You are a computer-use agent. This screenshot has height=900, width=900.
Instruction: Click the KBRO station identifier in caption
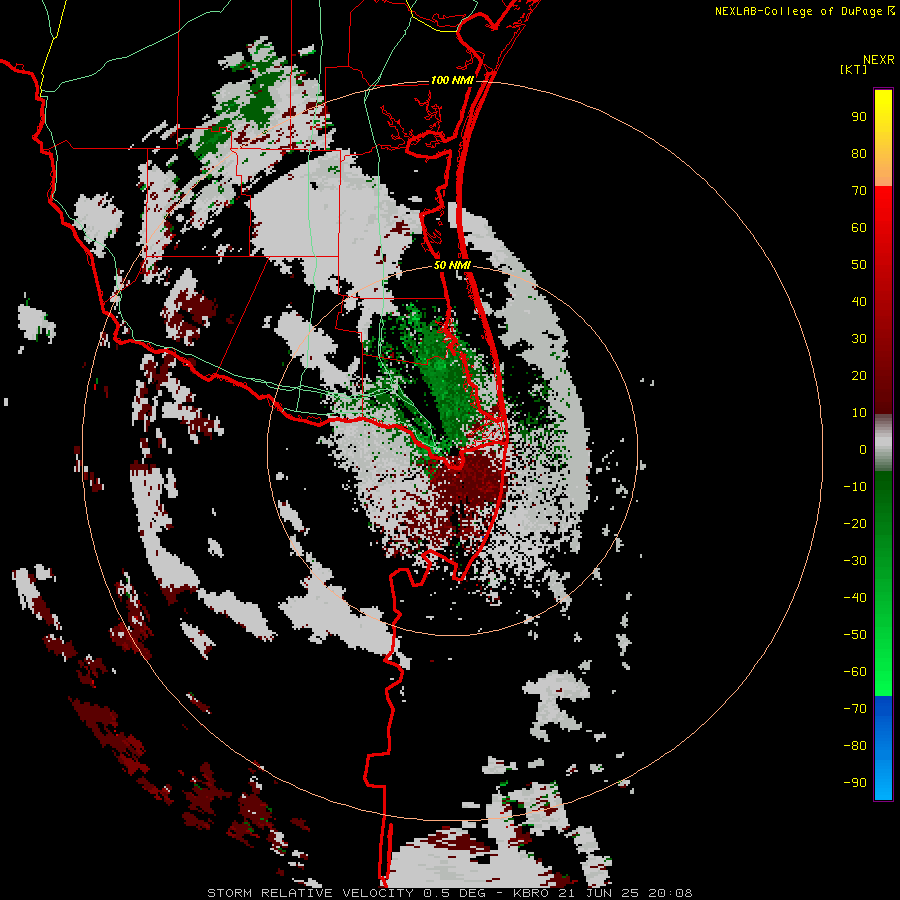click(x=532, y=893)
